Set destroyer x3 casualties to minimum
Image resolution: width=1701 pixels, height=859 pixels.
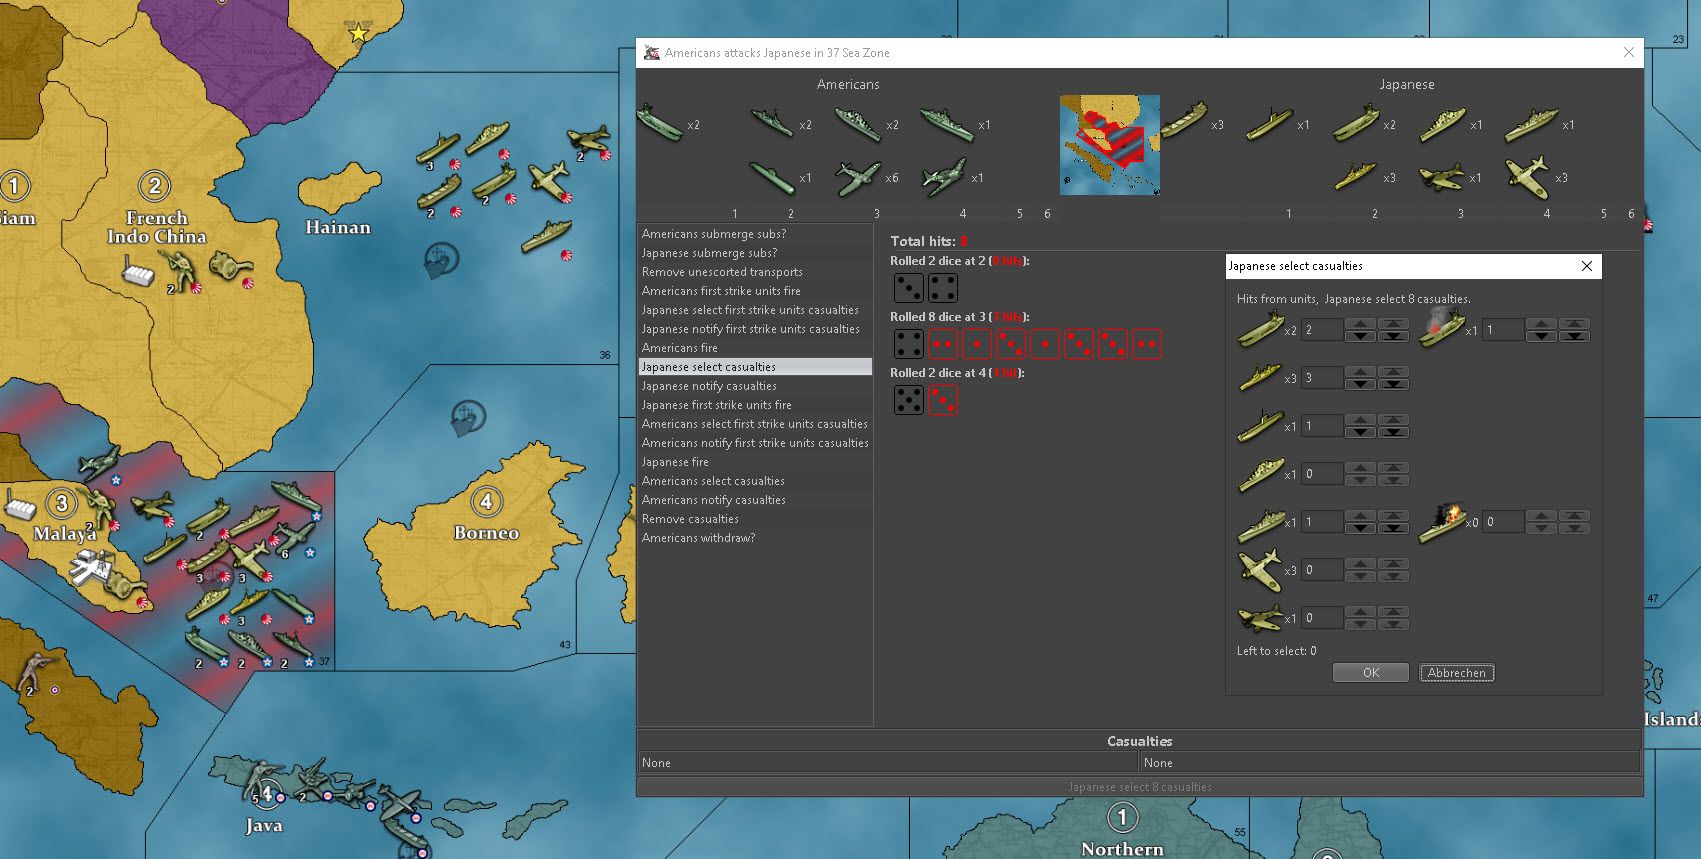tap(1393, 384)
